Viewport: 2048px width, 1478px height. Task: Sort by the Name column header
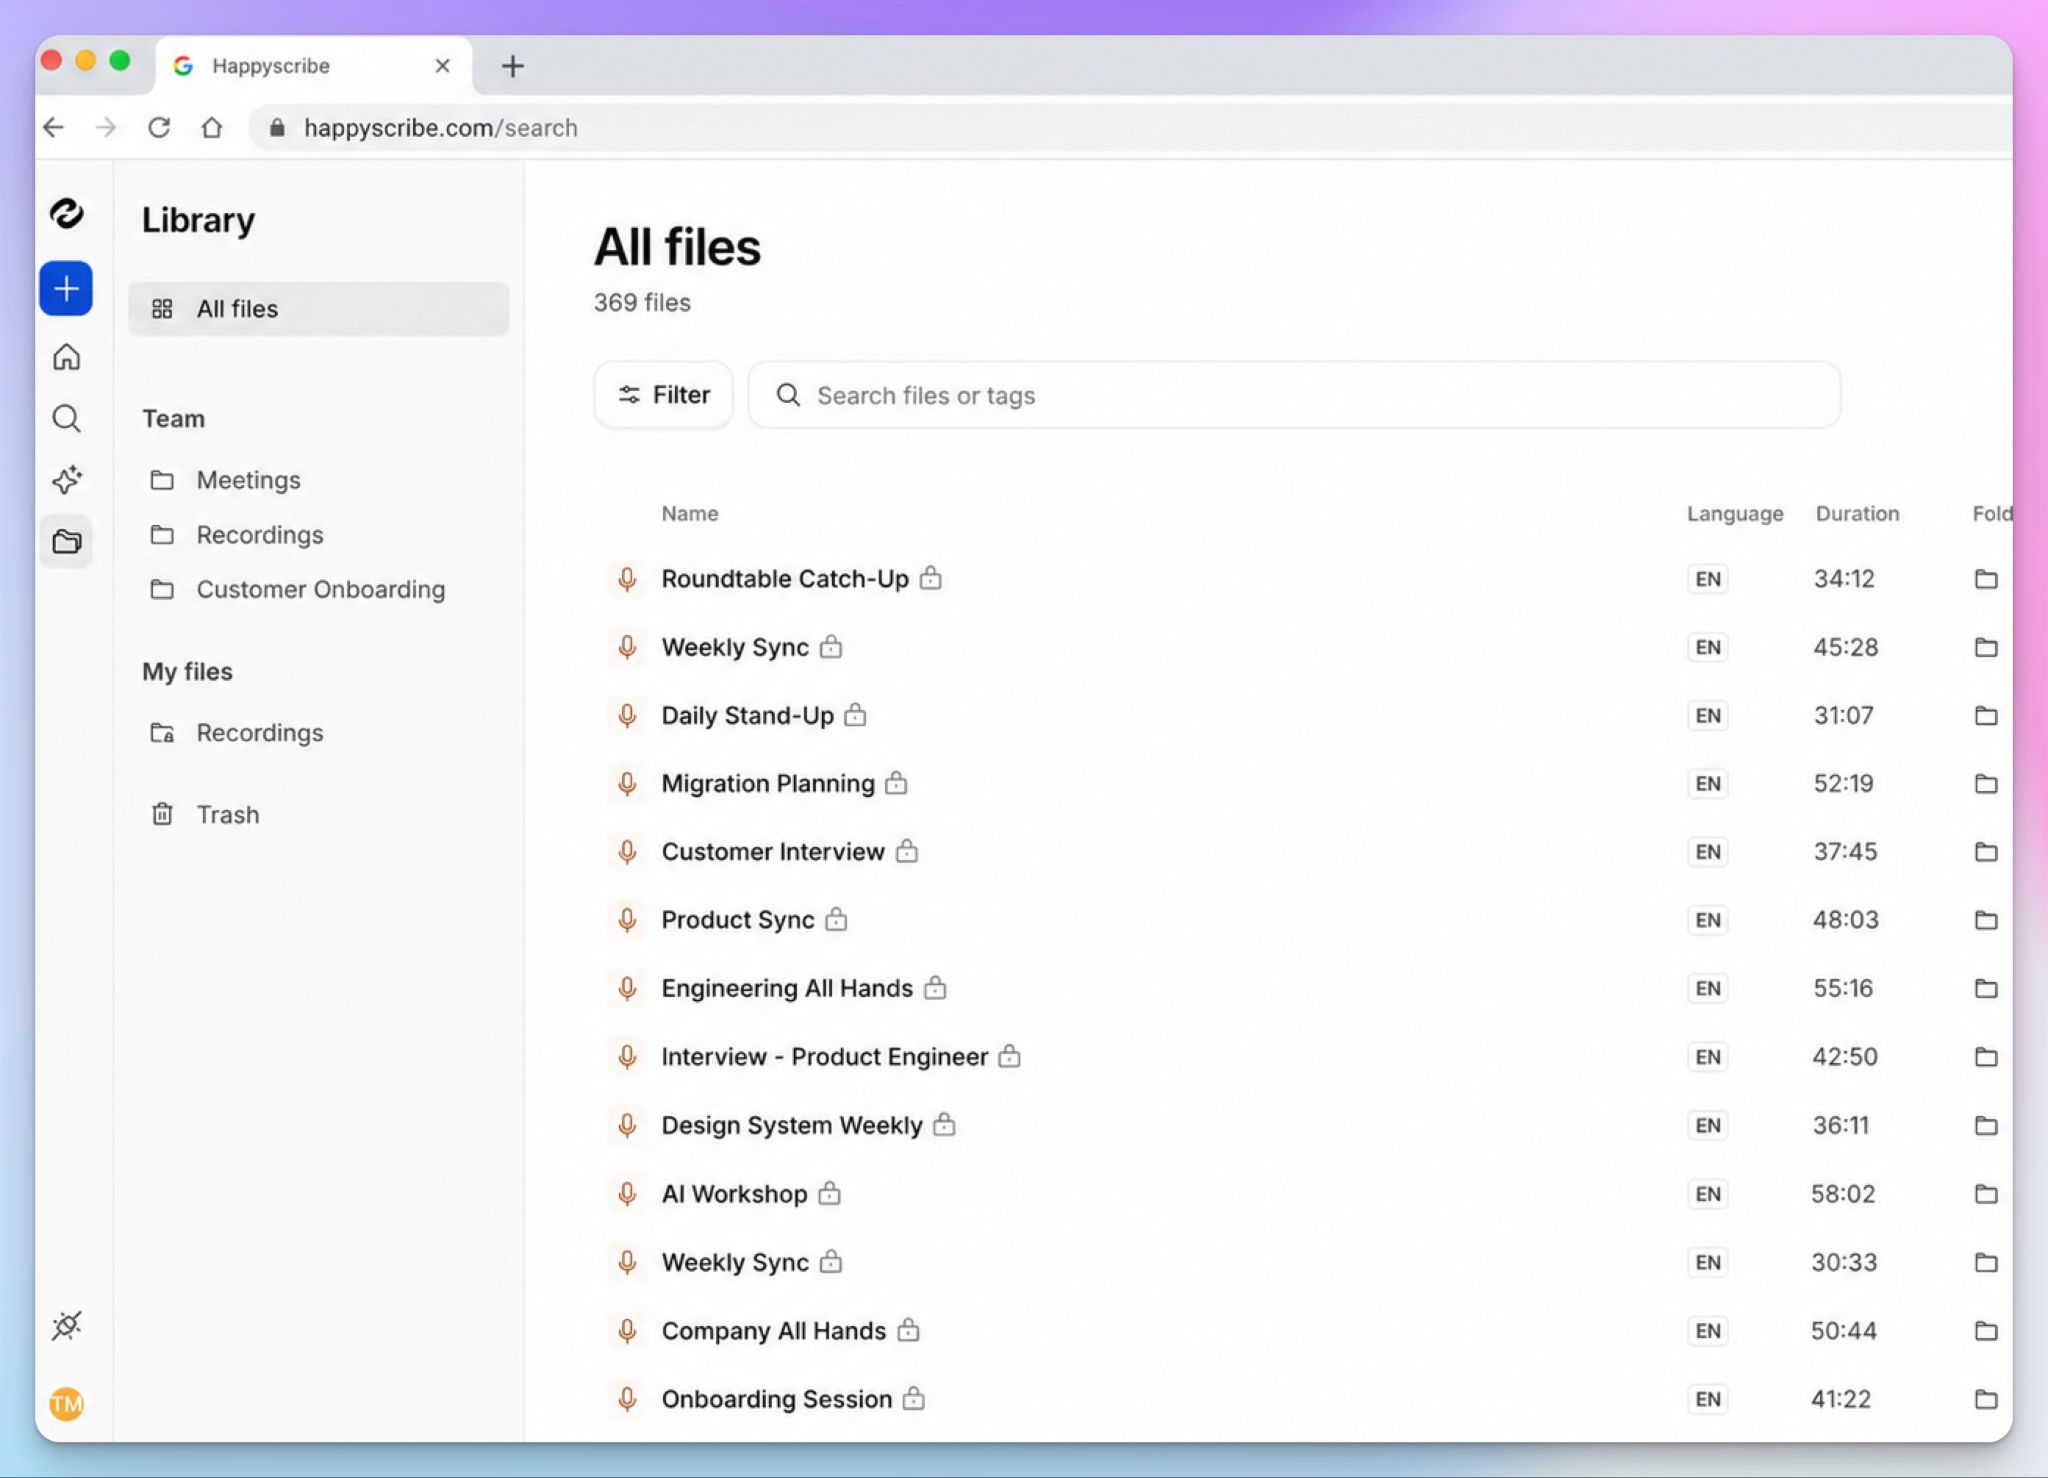(x=690, y=514)
